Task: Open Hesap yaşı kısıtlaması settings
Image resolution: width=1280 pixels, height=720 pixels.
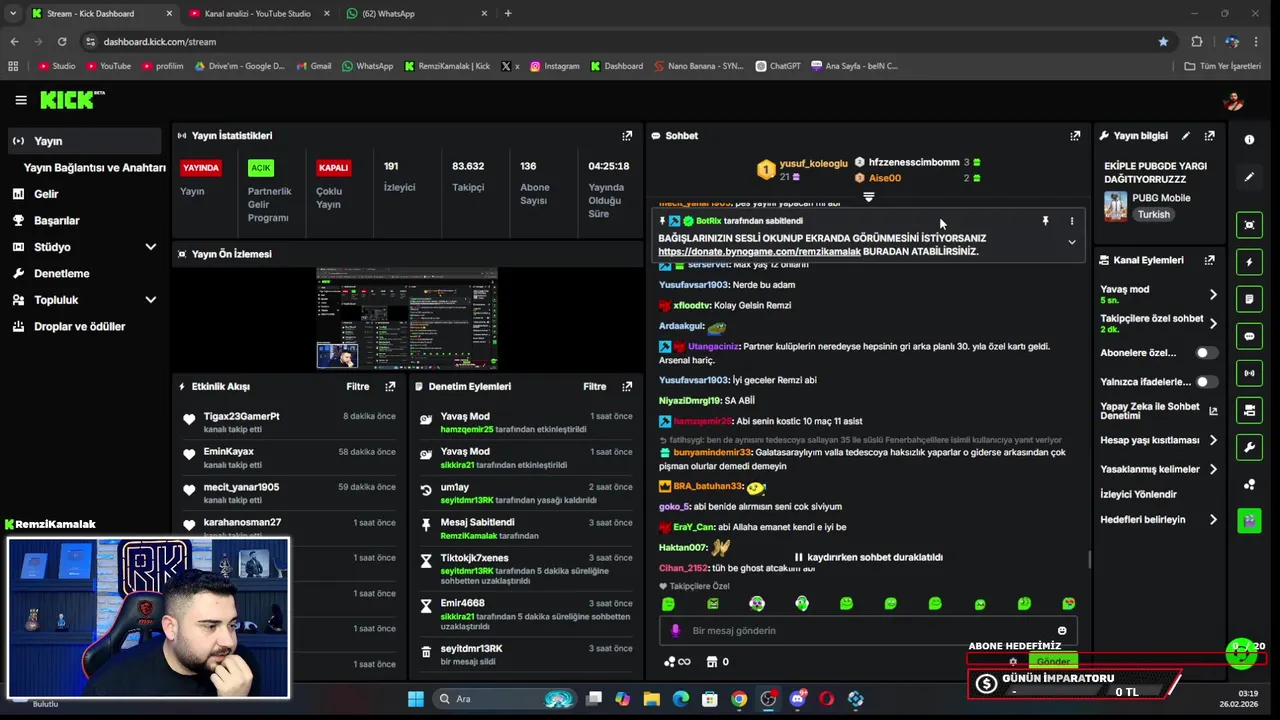Action: click(1159, 440)
